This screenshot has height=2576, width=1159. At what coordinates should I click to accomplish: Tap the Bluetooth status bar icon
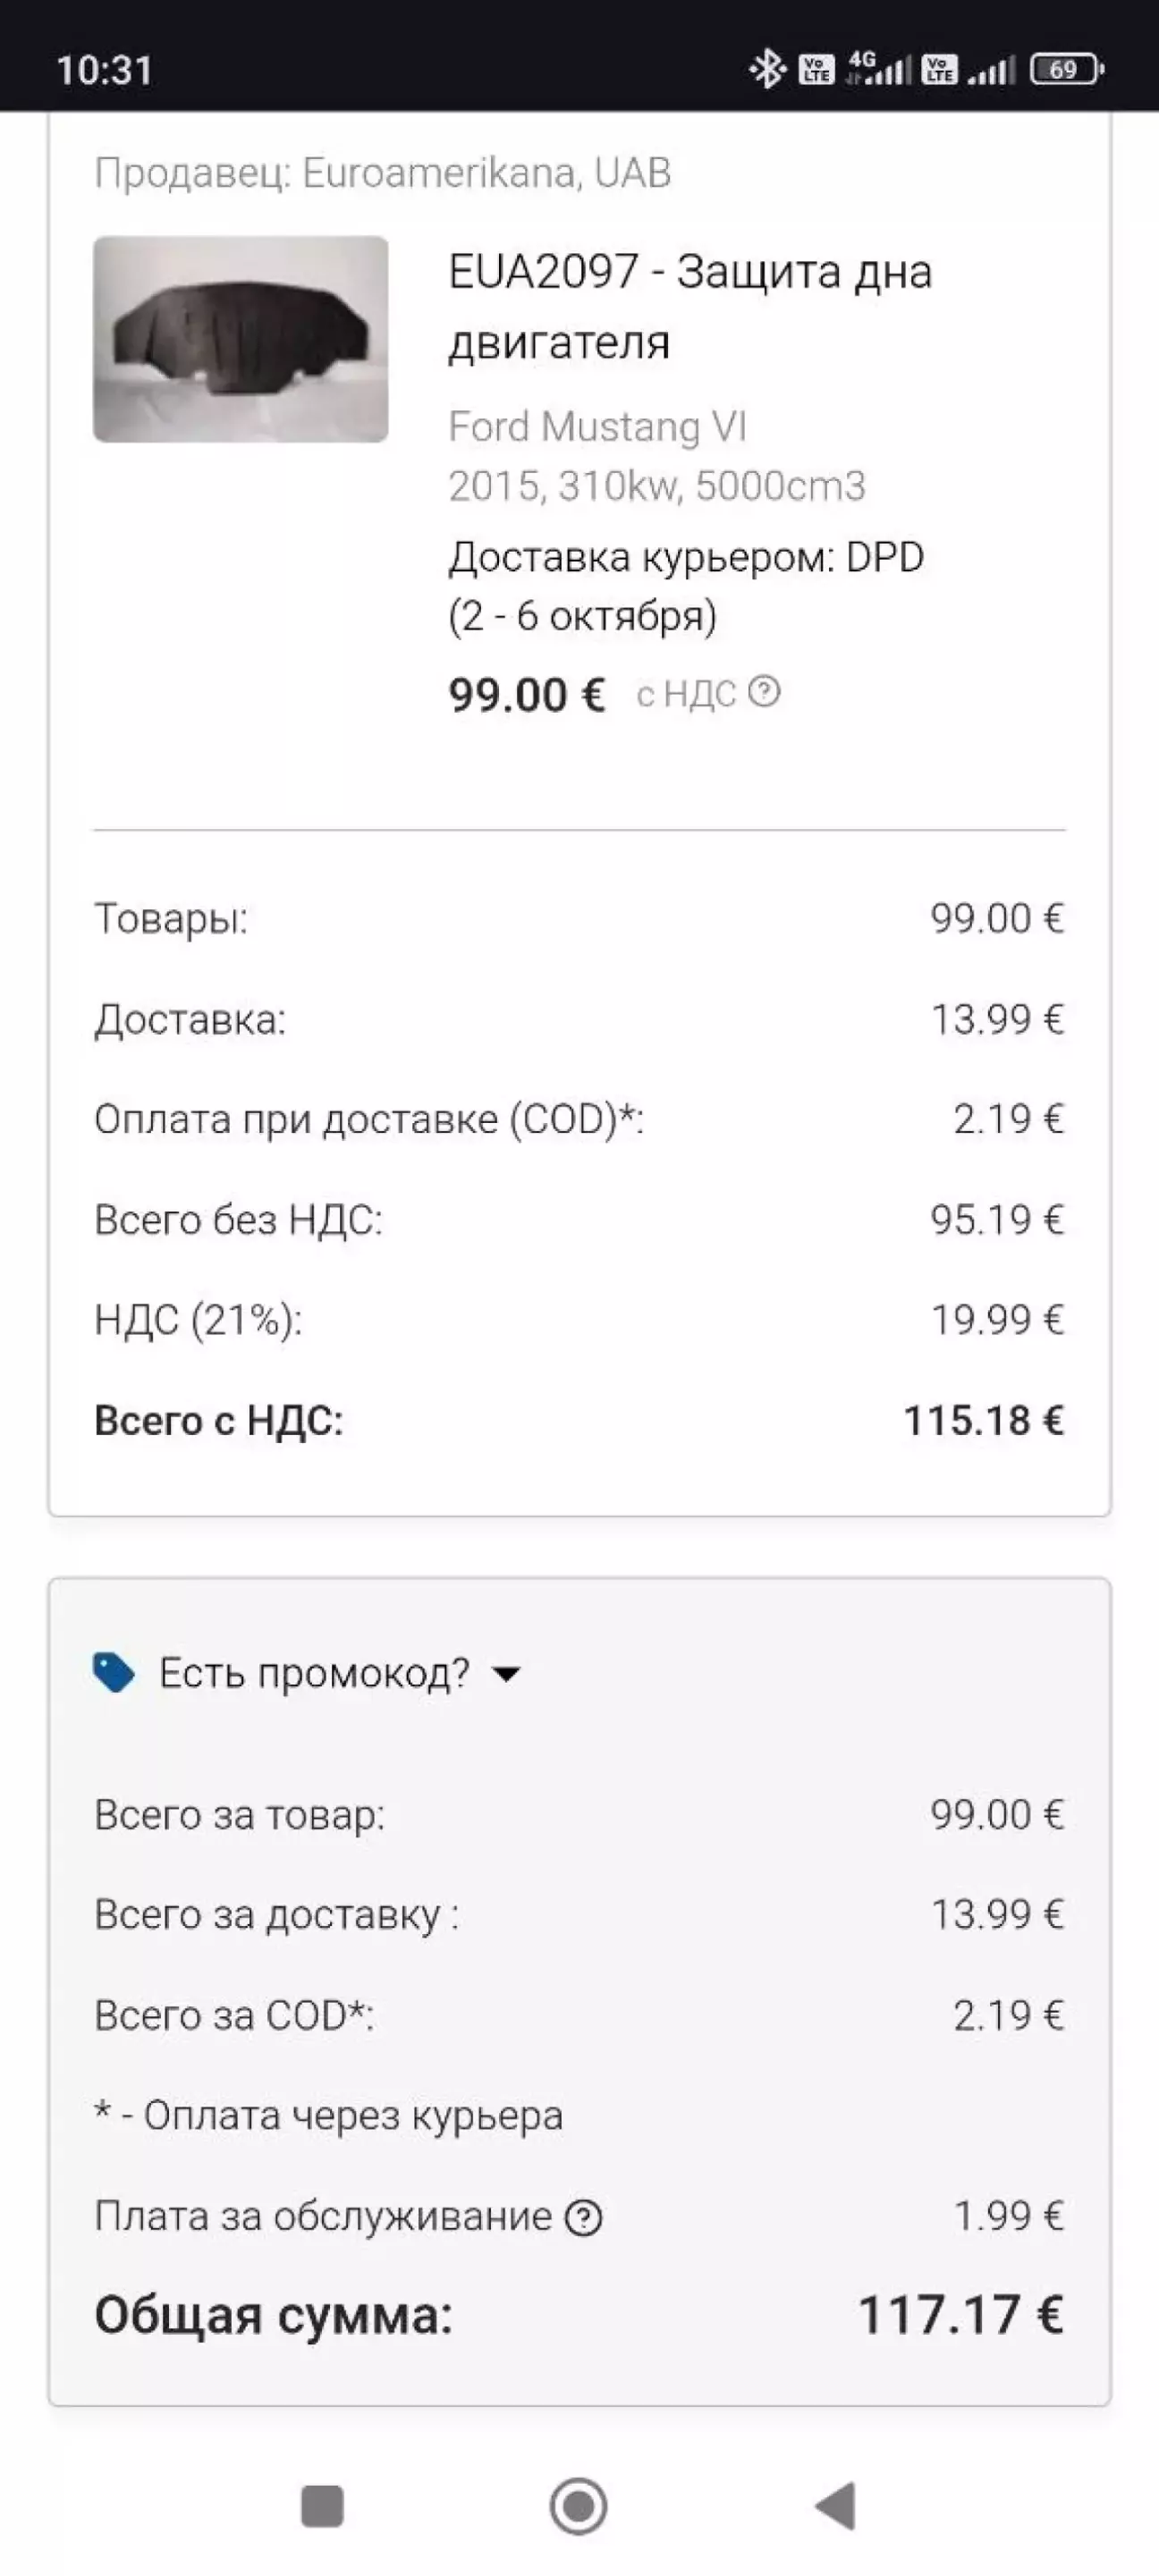pos(767,69)
